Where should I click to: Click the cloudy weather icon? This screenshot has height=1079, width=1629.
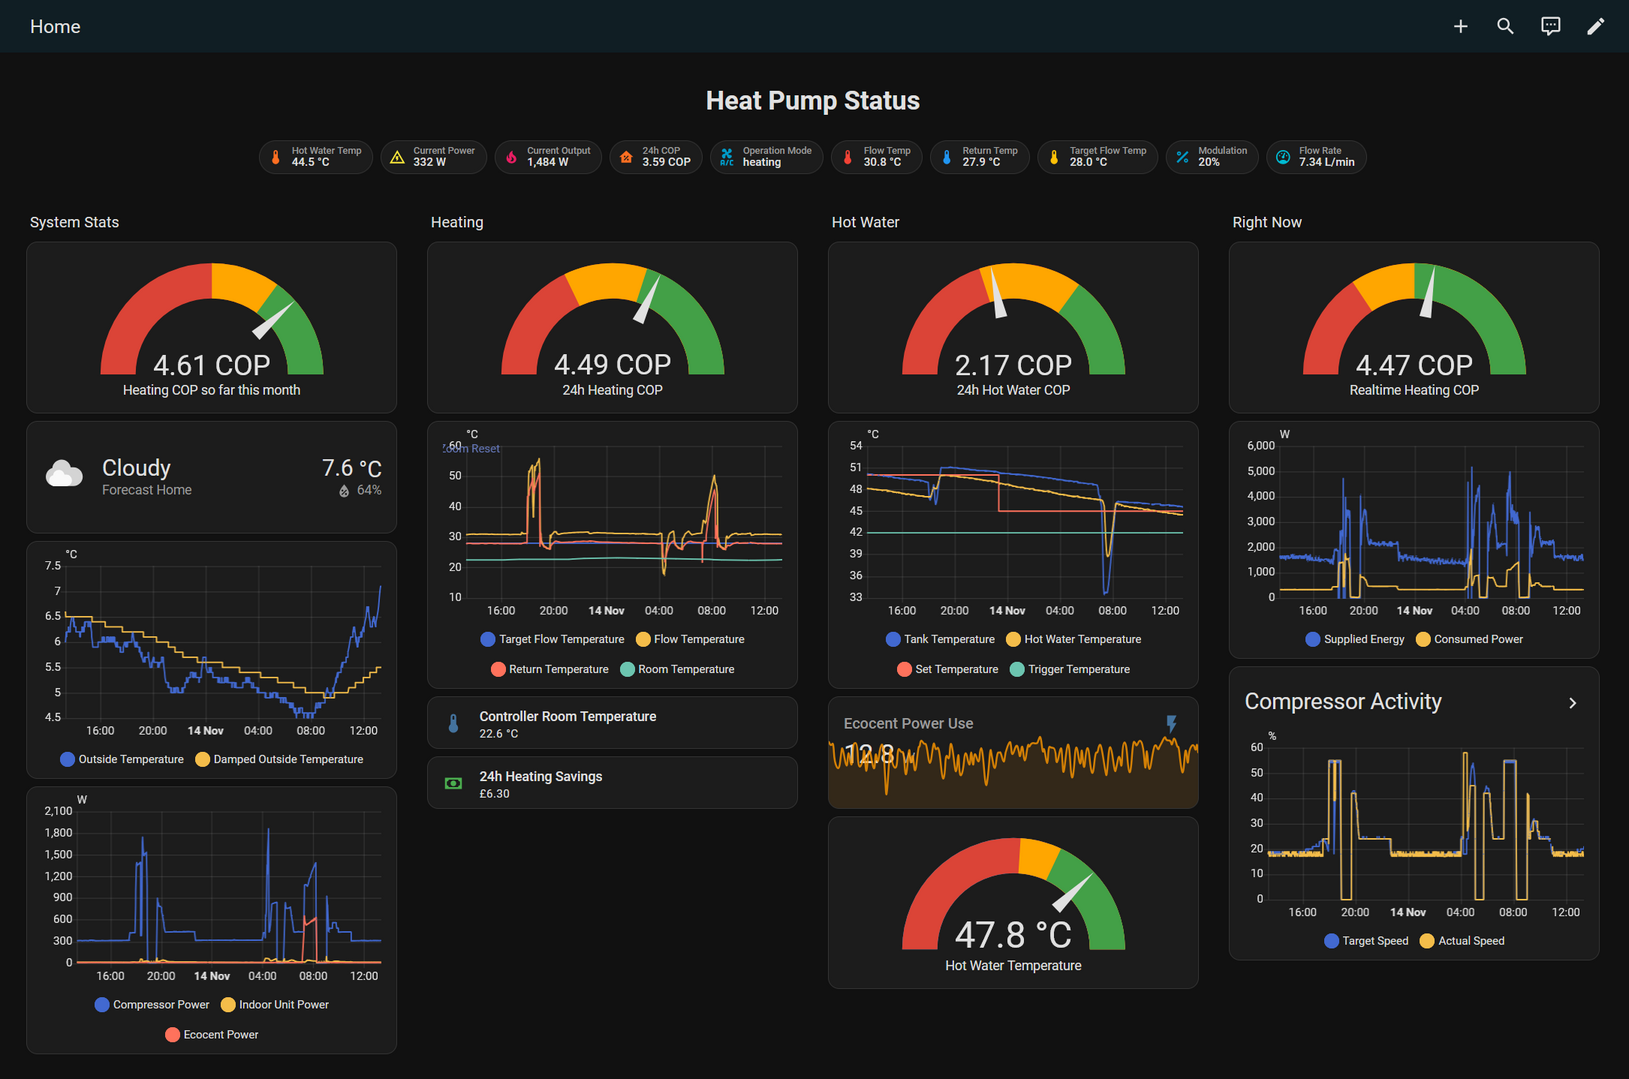click(x=65, y=474)
